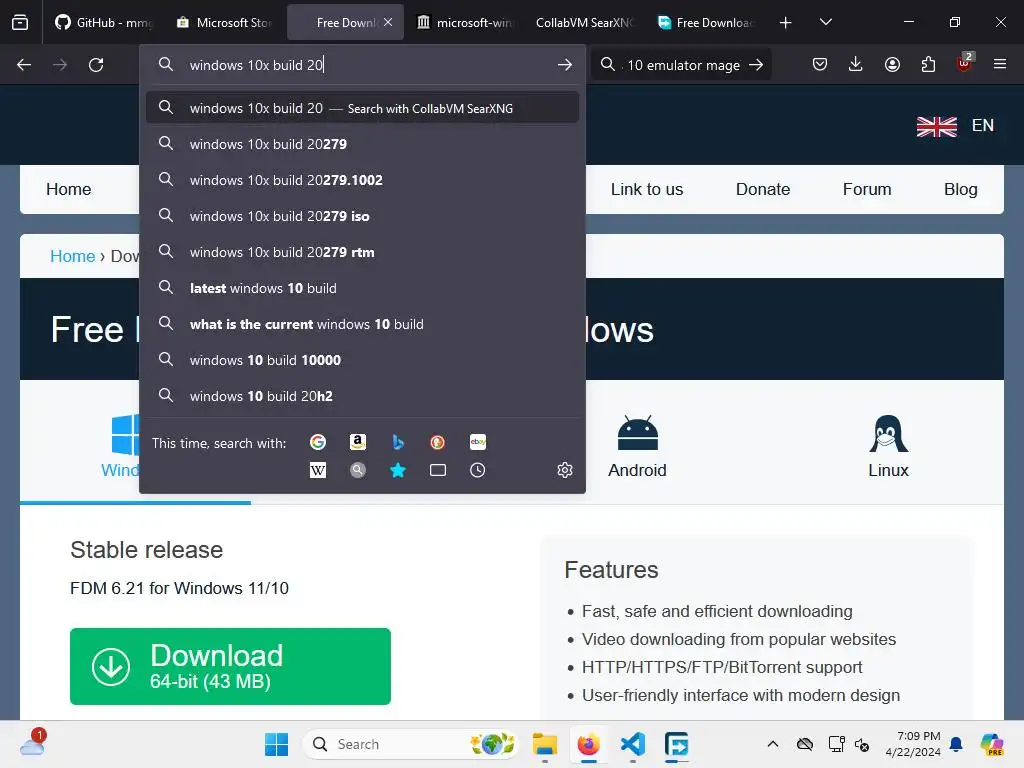The height and width of the screenshot is (768, 1024).
Task: Open Copilot preview in taskbar
Action: (992, 744)
